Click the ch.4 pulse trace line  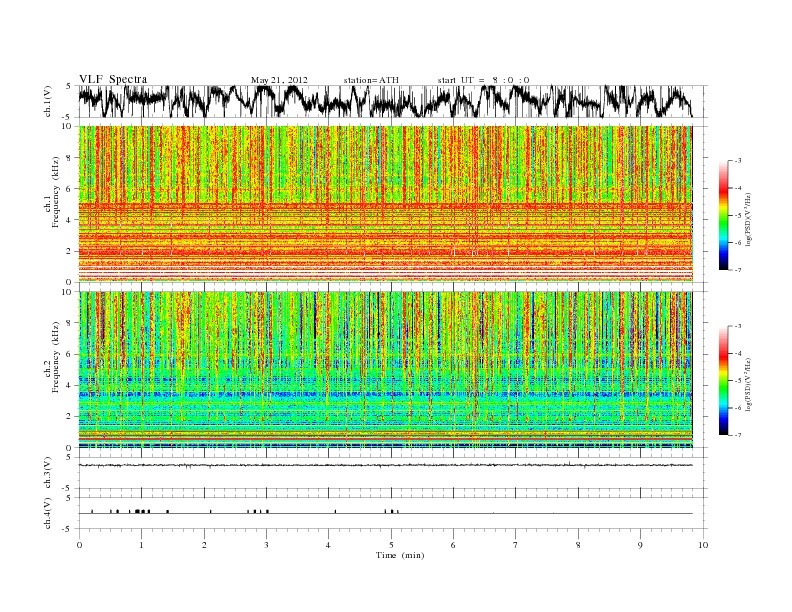[x=385, y=513]
